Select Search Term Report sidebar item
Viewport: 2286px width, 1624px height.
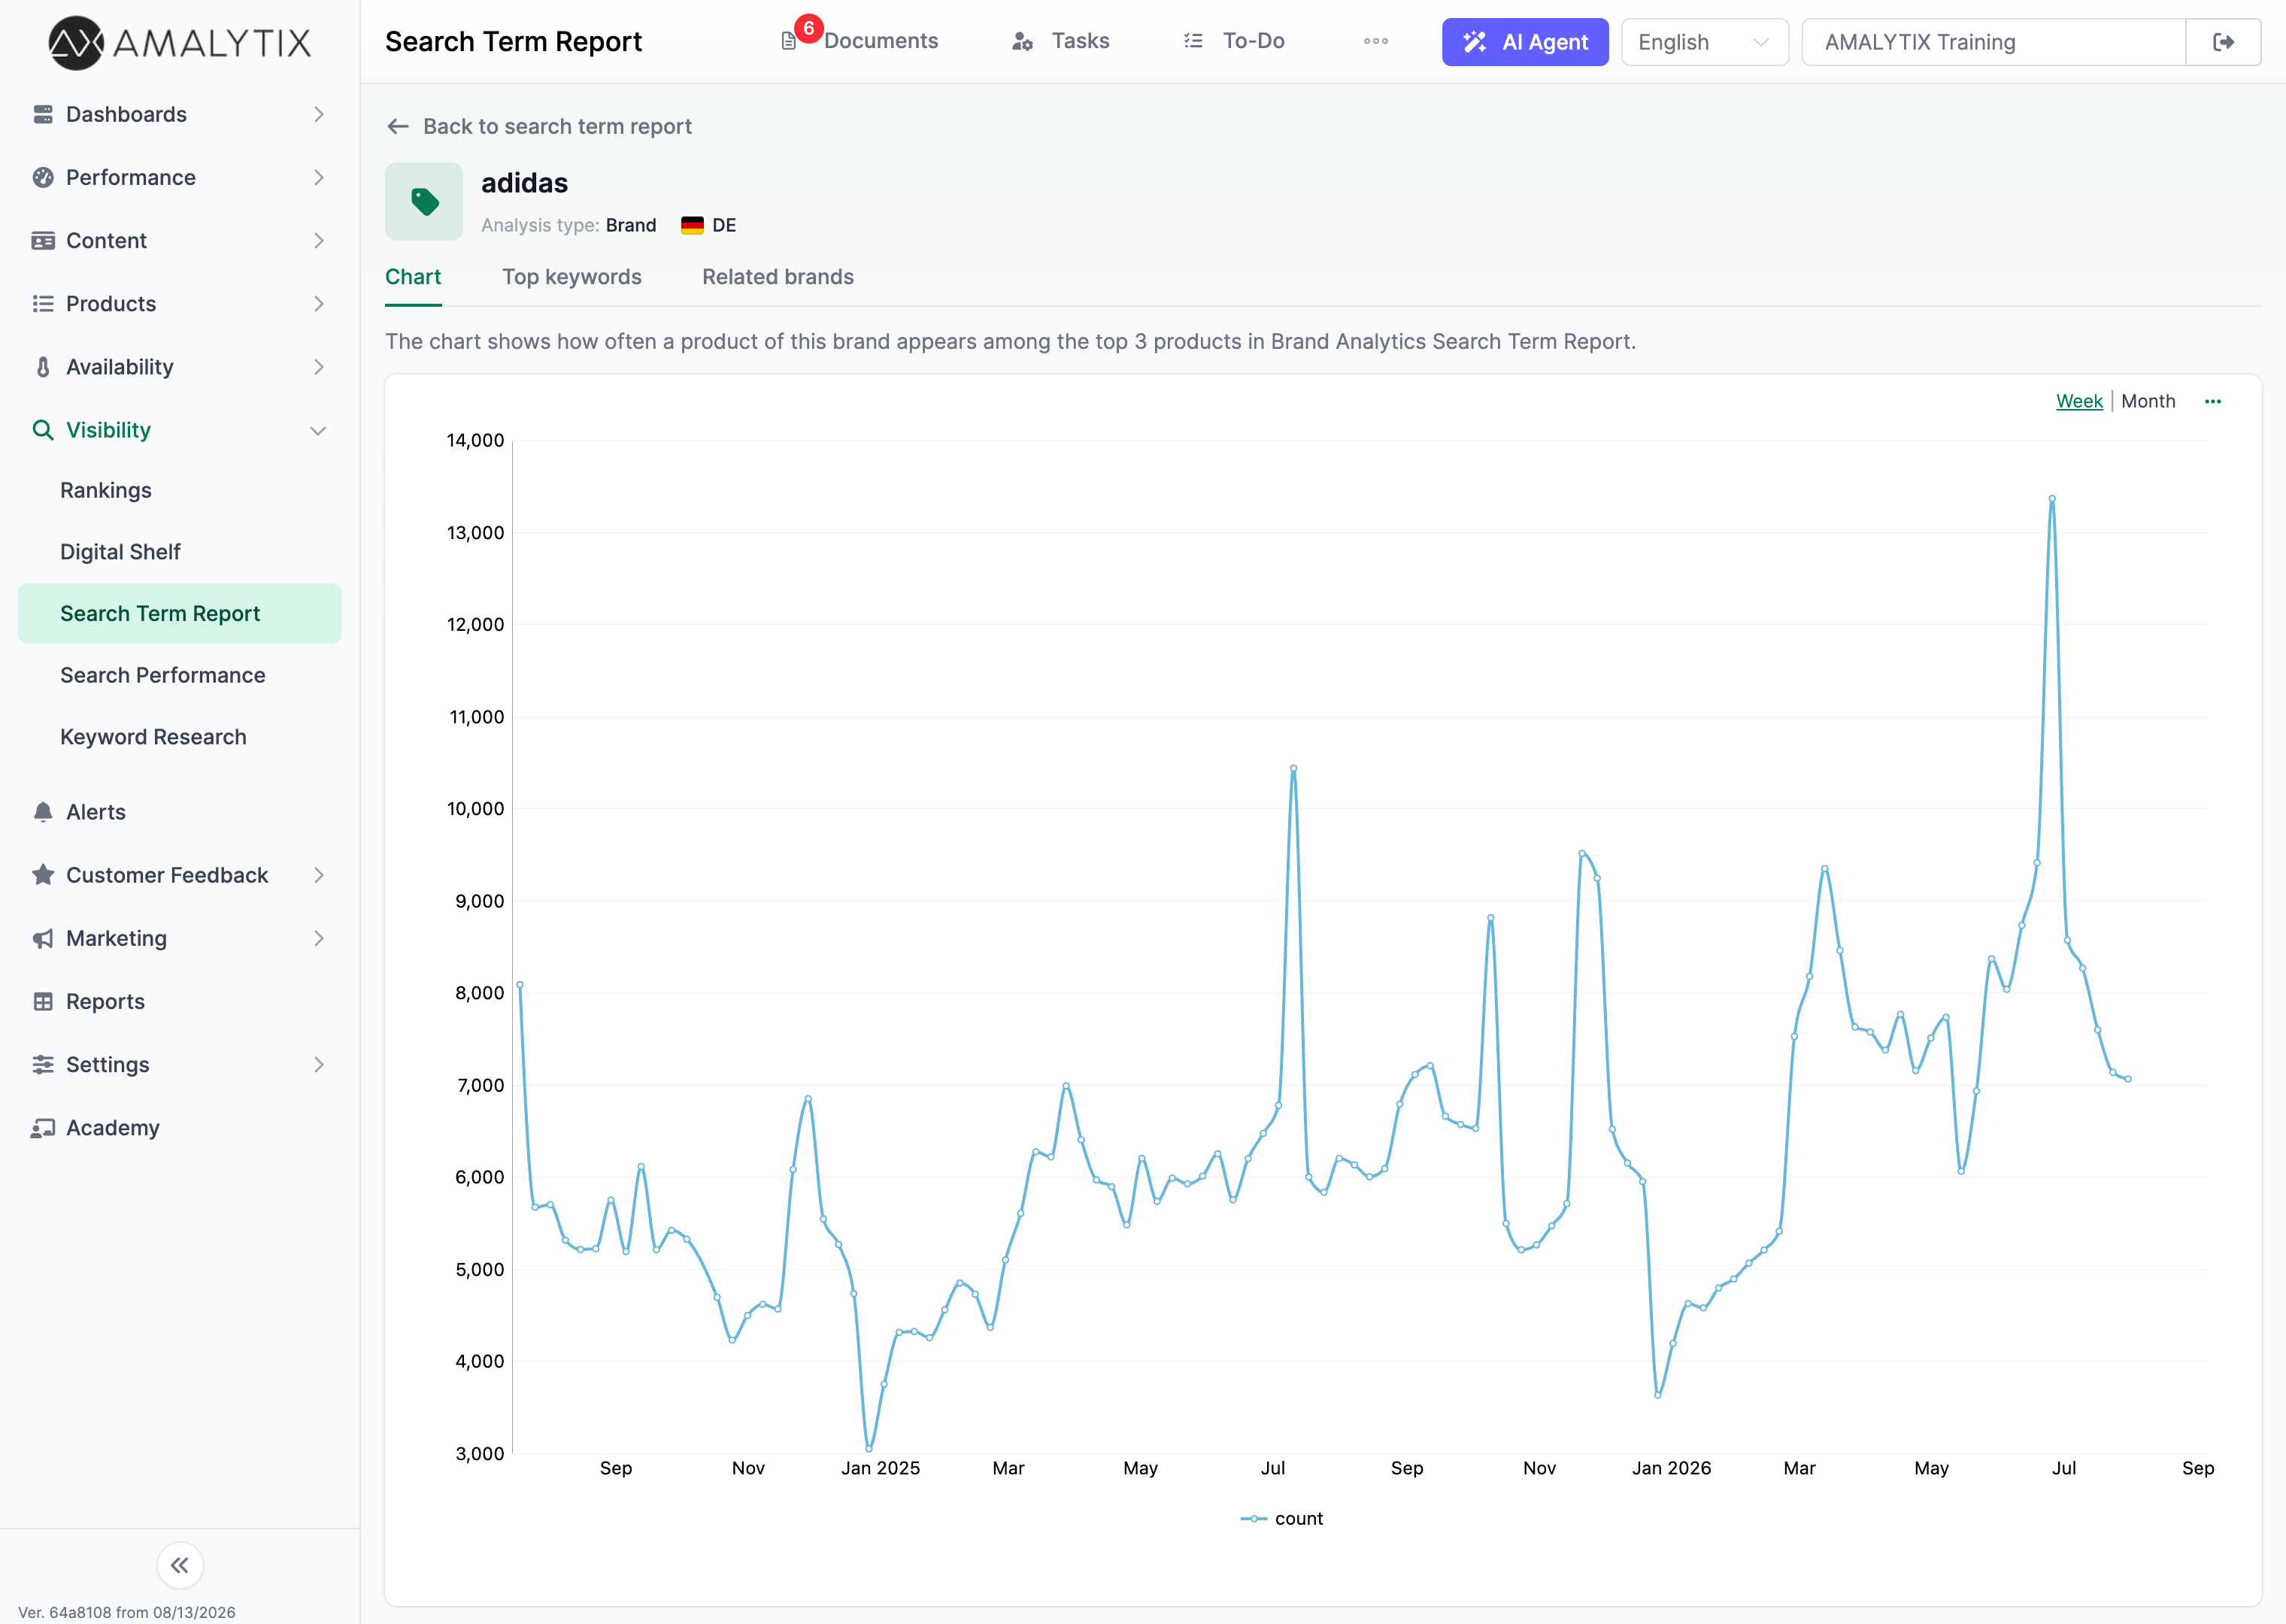(x=180, y=613)
